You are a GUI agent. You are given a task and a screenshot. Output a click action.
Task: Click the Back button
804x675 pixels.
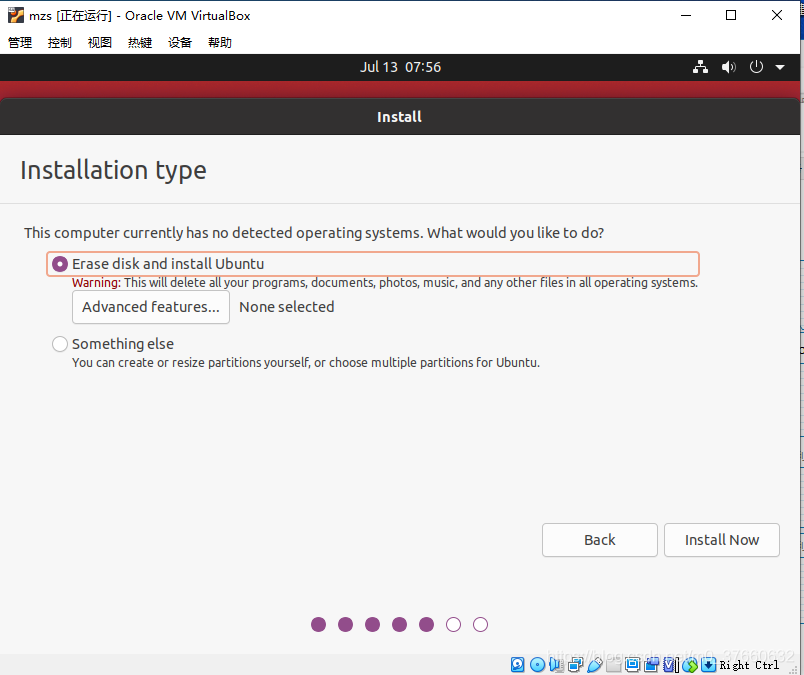pos(599,540)
